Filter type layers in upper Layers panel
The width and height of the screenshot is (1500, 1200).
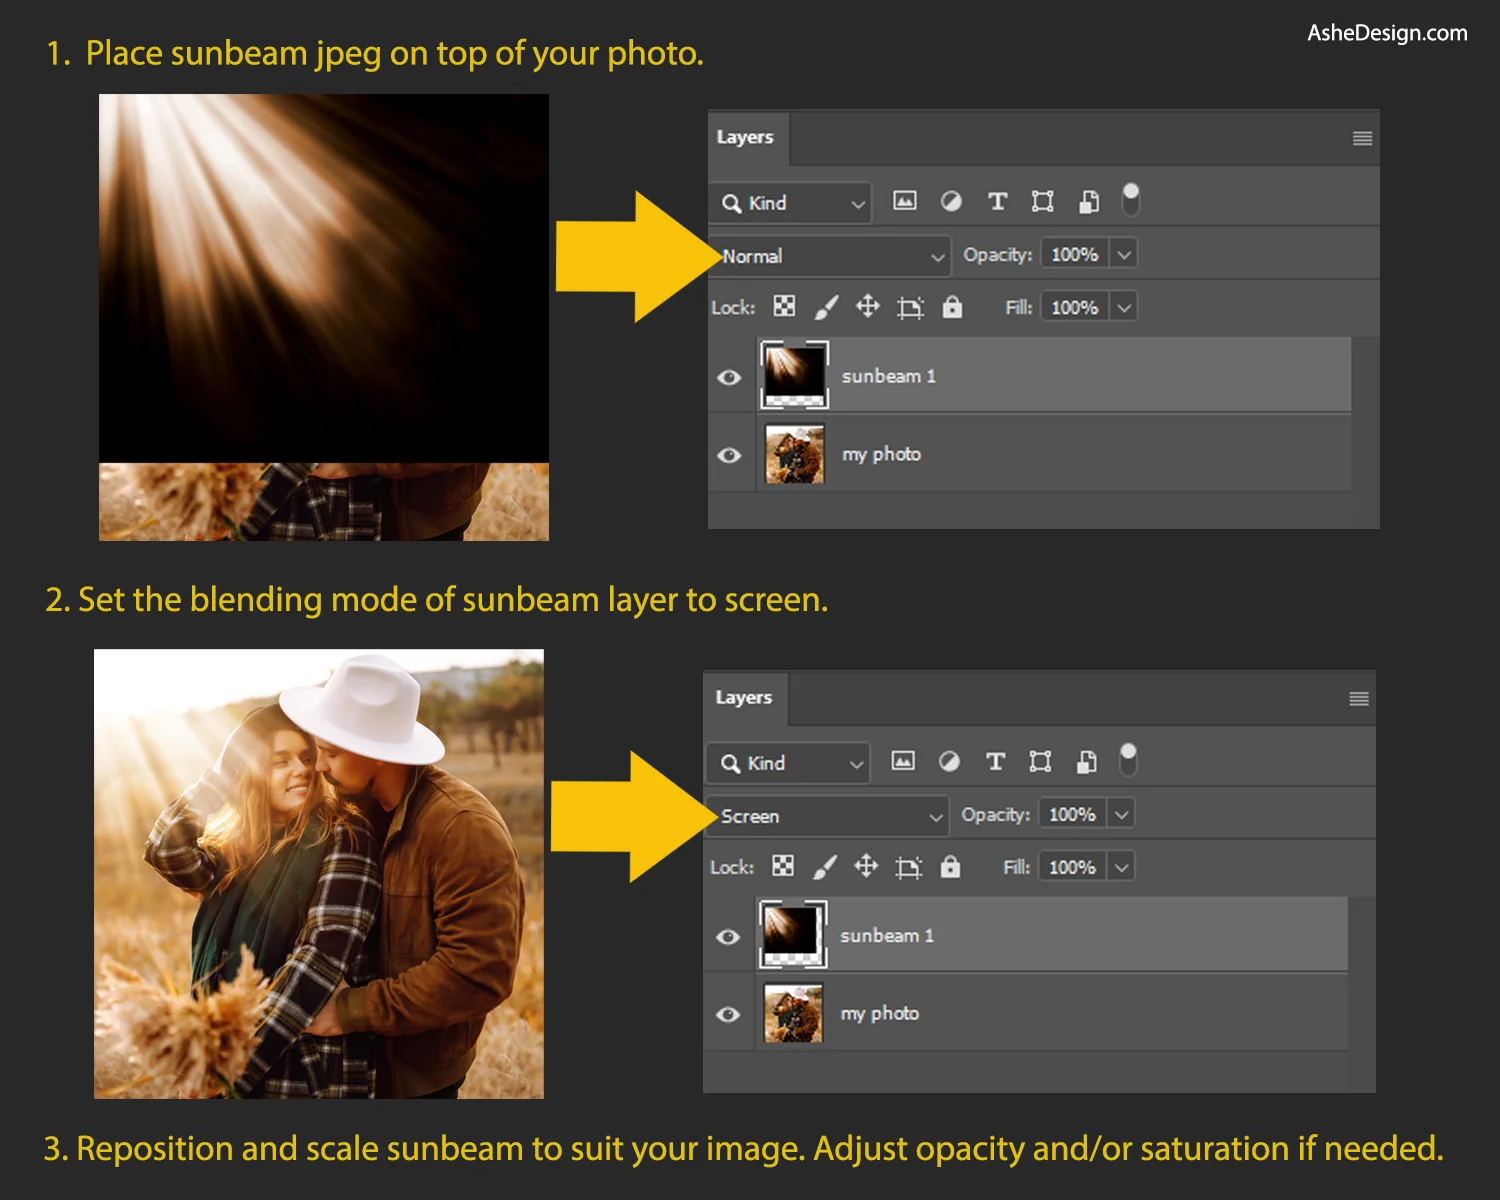point(997,201)
